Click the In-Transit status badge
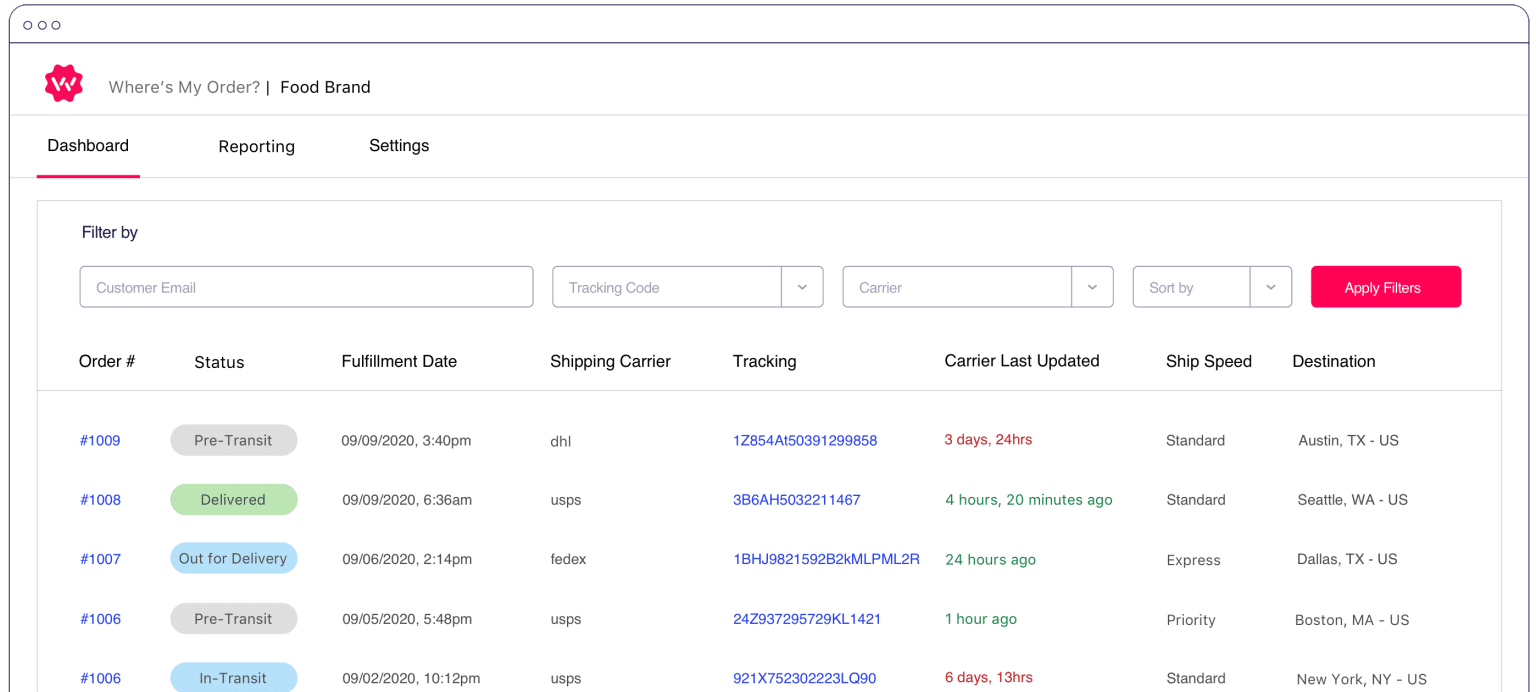 pyautogui.click(x=233, y=678)
